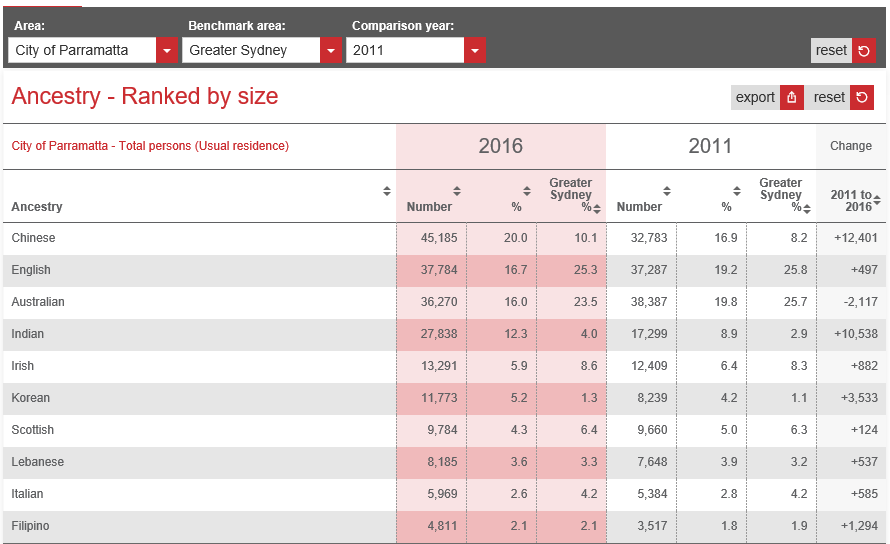The image size is (890, 544).
Task: Click City of Parramatta Total persons subtitle
Action: 150,146
